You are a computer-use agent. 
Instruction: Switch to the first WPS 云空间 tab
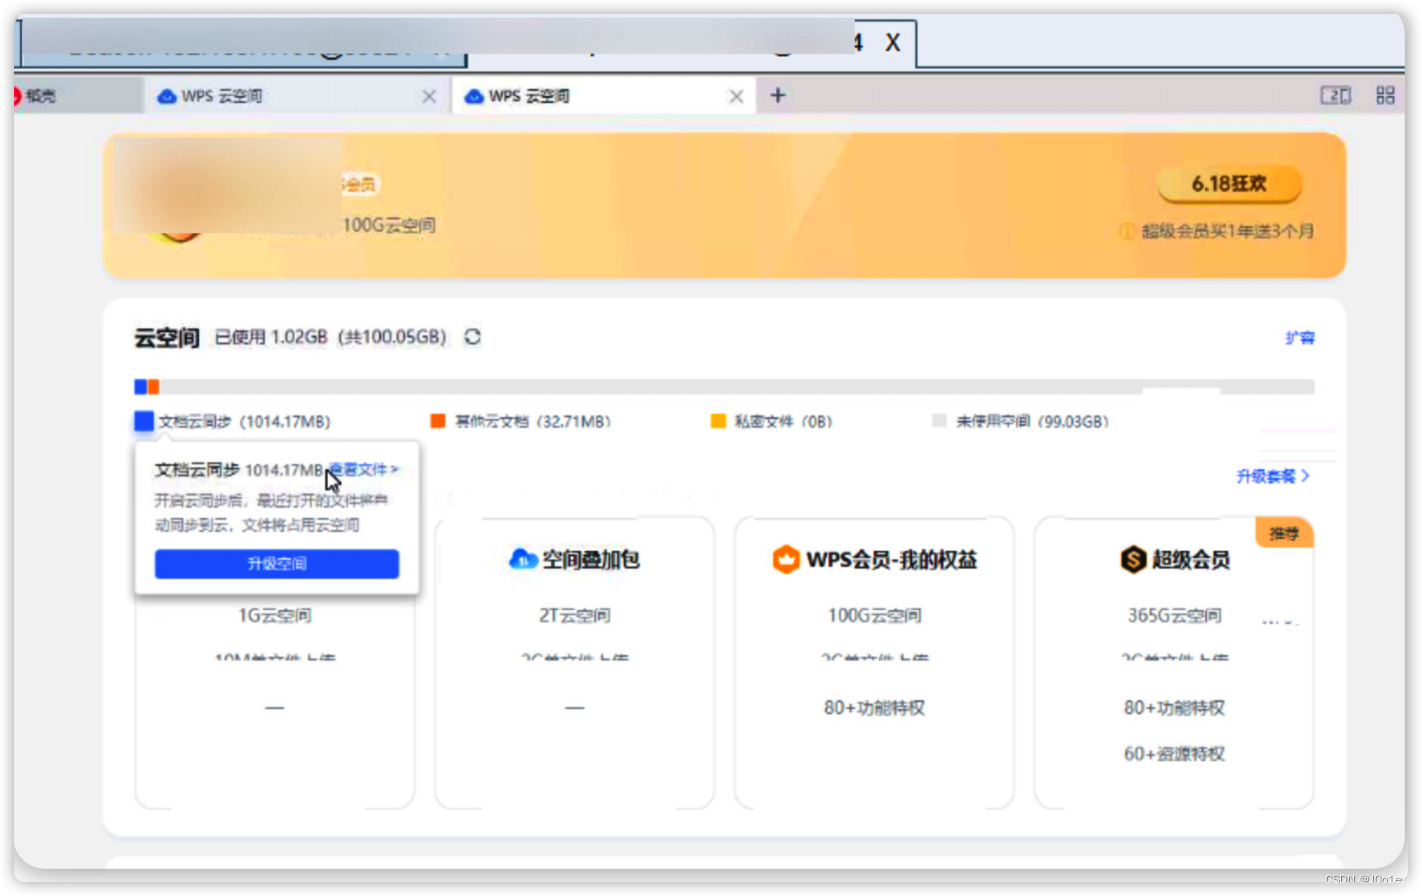point(297,96)
